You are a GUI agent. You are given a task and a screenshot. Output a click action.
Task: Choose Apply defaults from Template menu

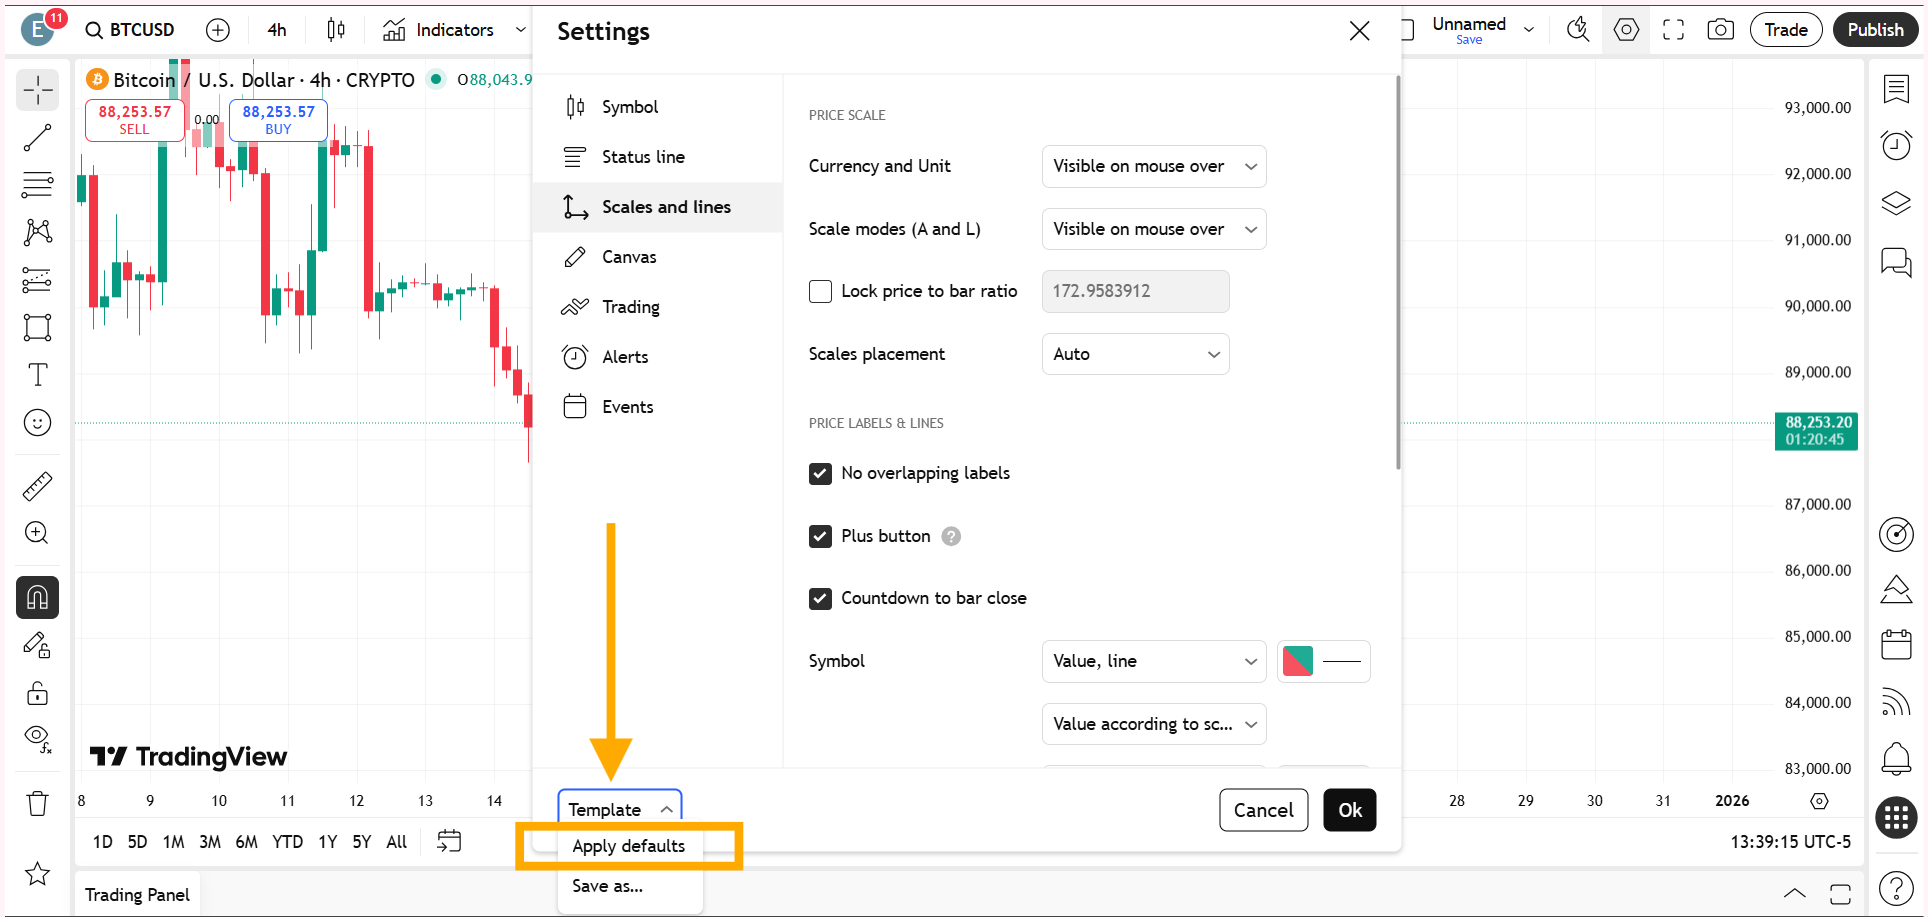pyautogui.click(x=629, y=846)
